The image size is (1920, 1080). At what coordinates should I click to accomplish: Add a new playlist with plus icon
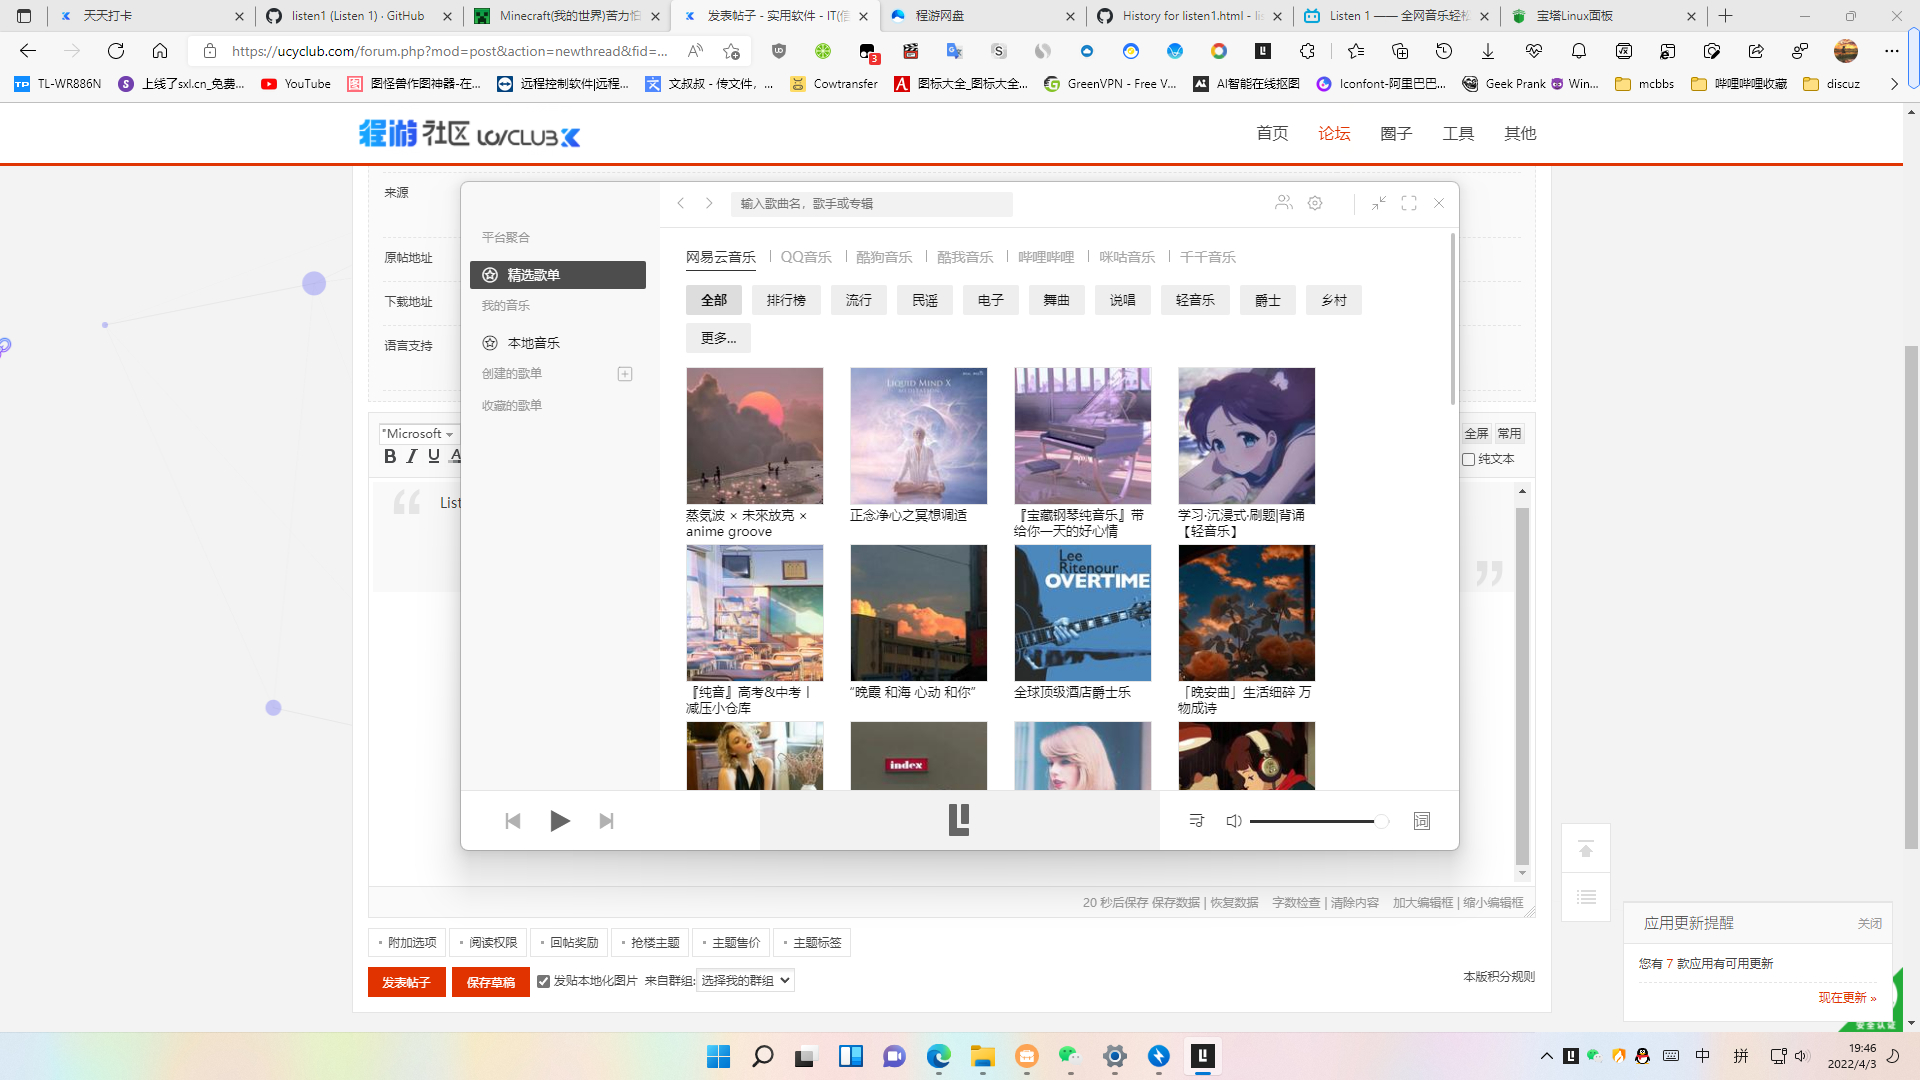click(625, 374)
